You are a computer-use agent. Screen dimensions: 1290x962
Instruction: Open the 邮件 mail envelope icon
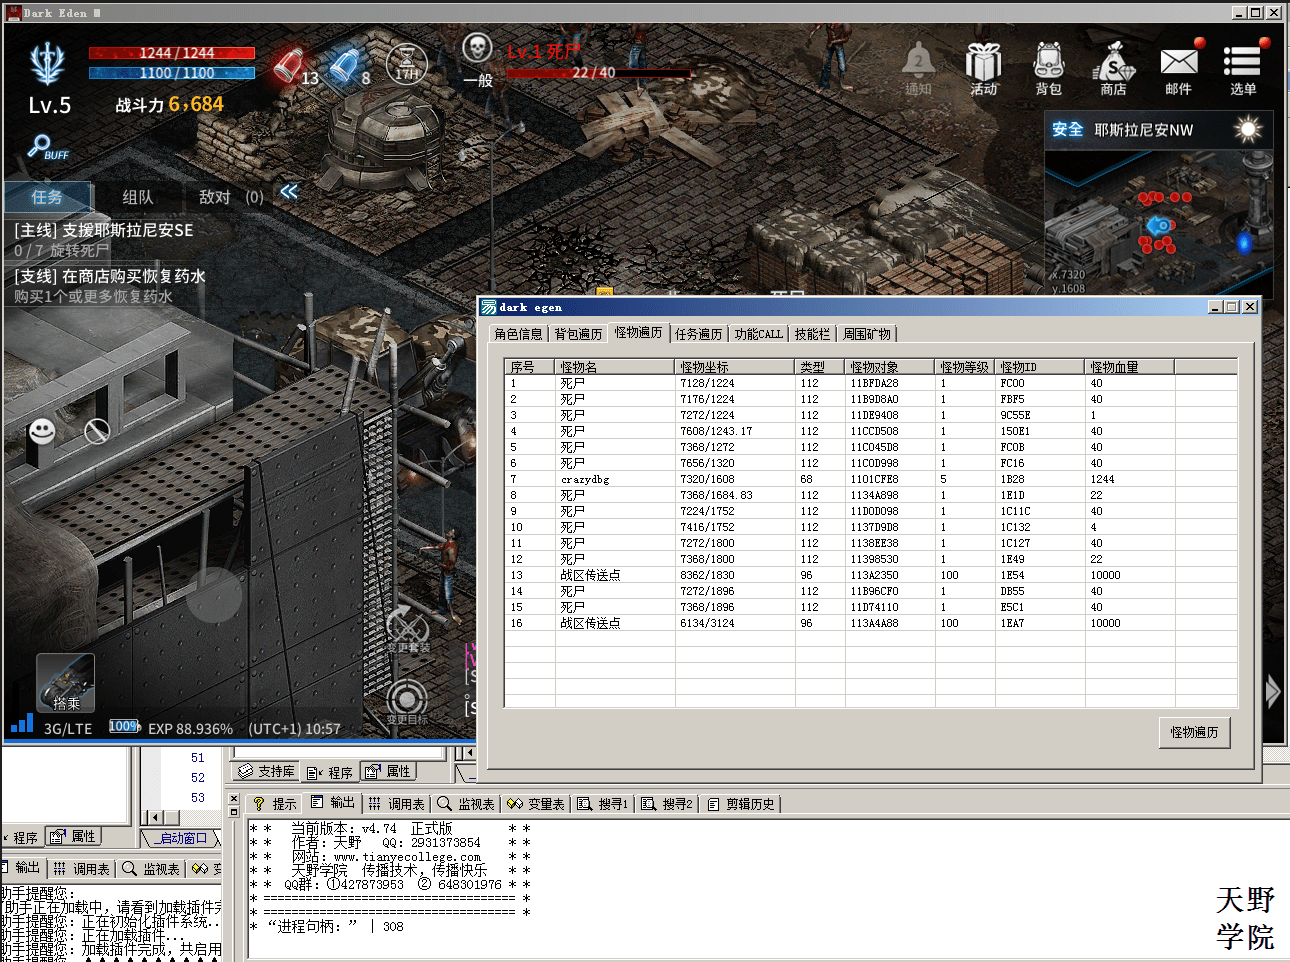(x=1179, y=67)
